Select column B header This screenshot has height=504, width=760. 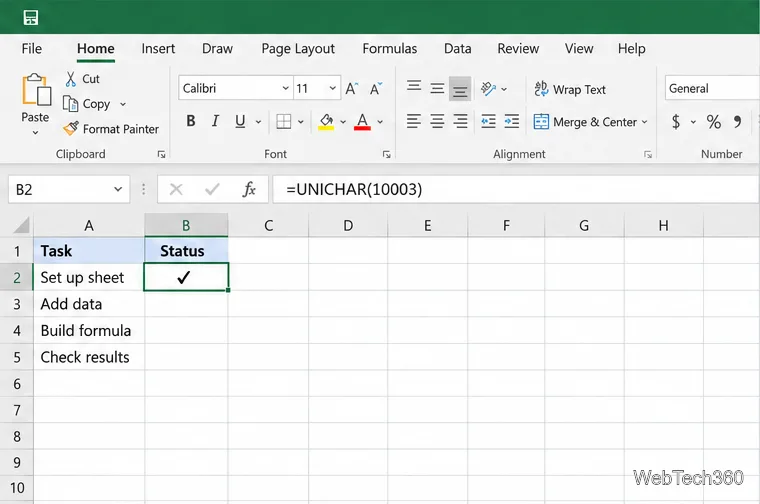pyautogui.click(x=186, y=225)
